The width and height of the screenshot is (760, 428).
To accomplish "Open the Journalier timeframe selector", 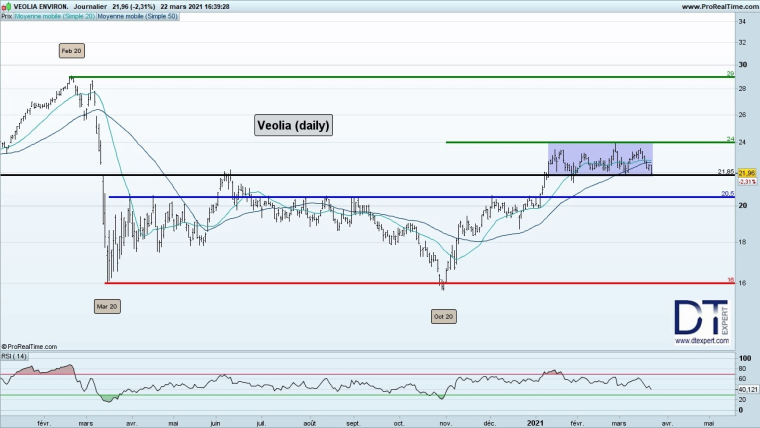I will (96, 6).
